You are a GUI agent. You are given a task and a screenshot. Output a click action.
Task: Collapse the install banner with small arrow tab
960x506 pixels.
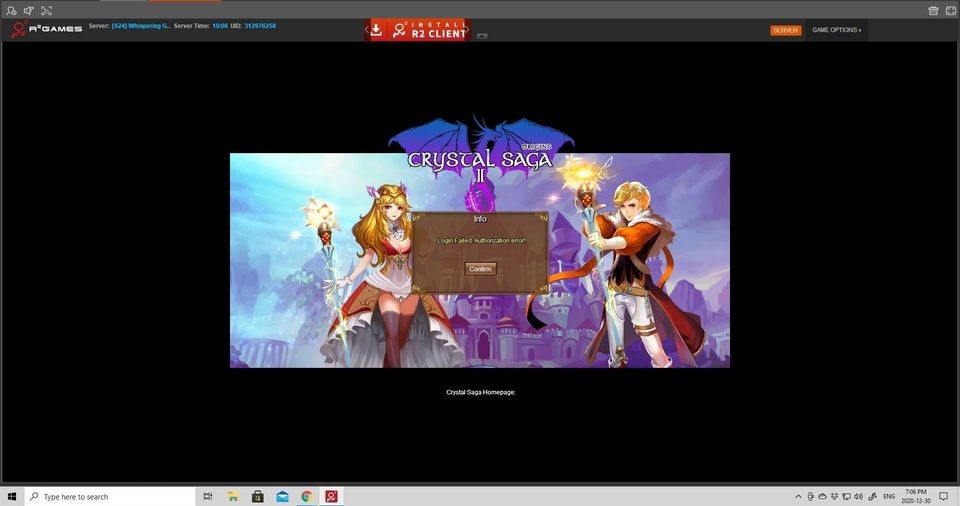[x=482, y=36]
